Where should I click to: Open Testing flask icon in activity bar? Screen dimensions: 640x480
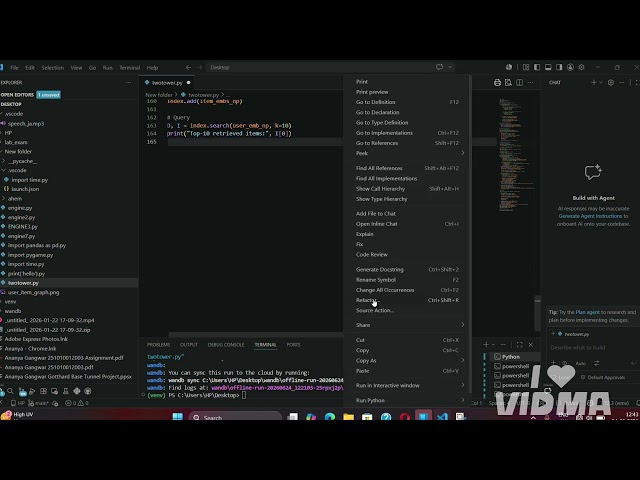(x=65, y=391)
